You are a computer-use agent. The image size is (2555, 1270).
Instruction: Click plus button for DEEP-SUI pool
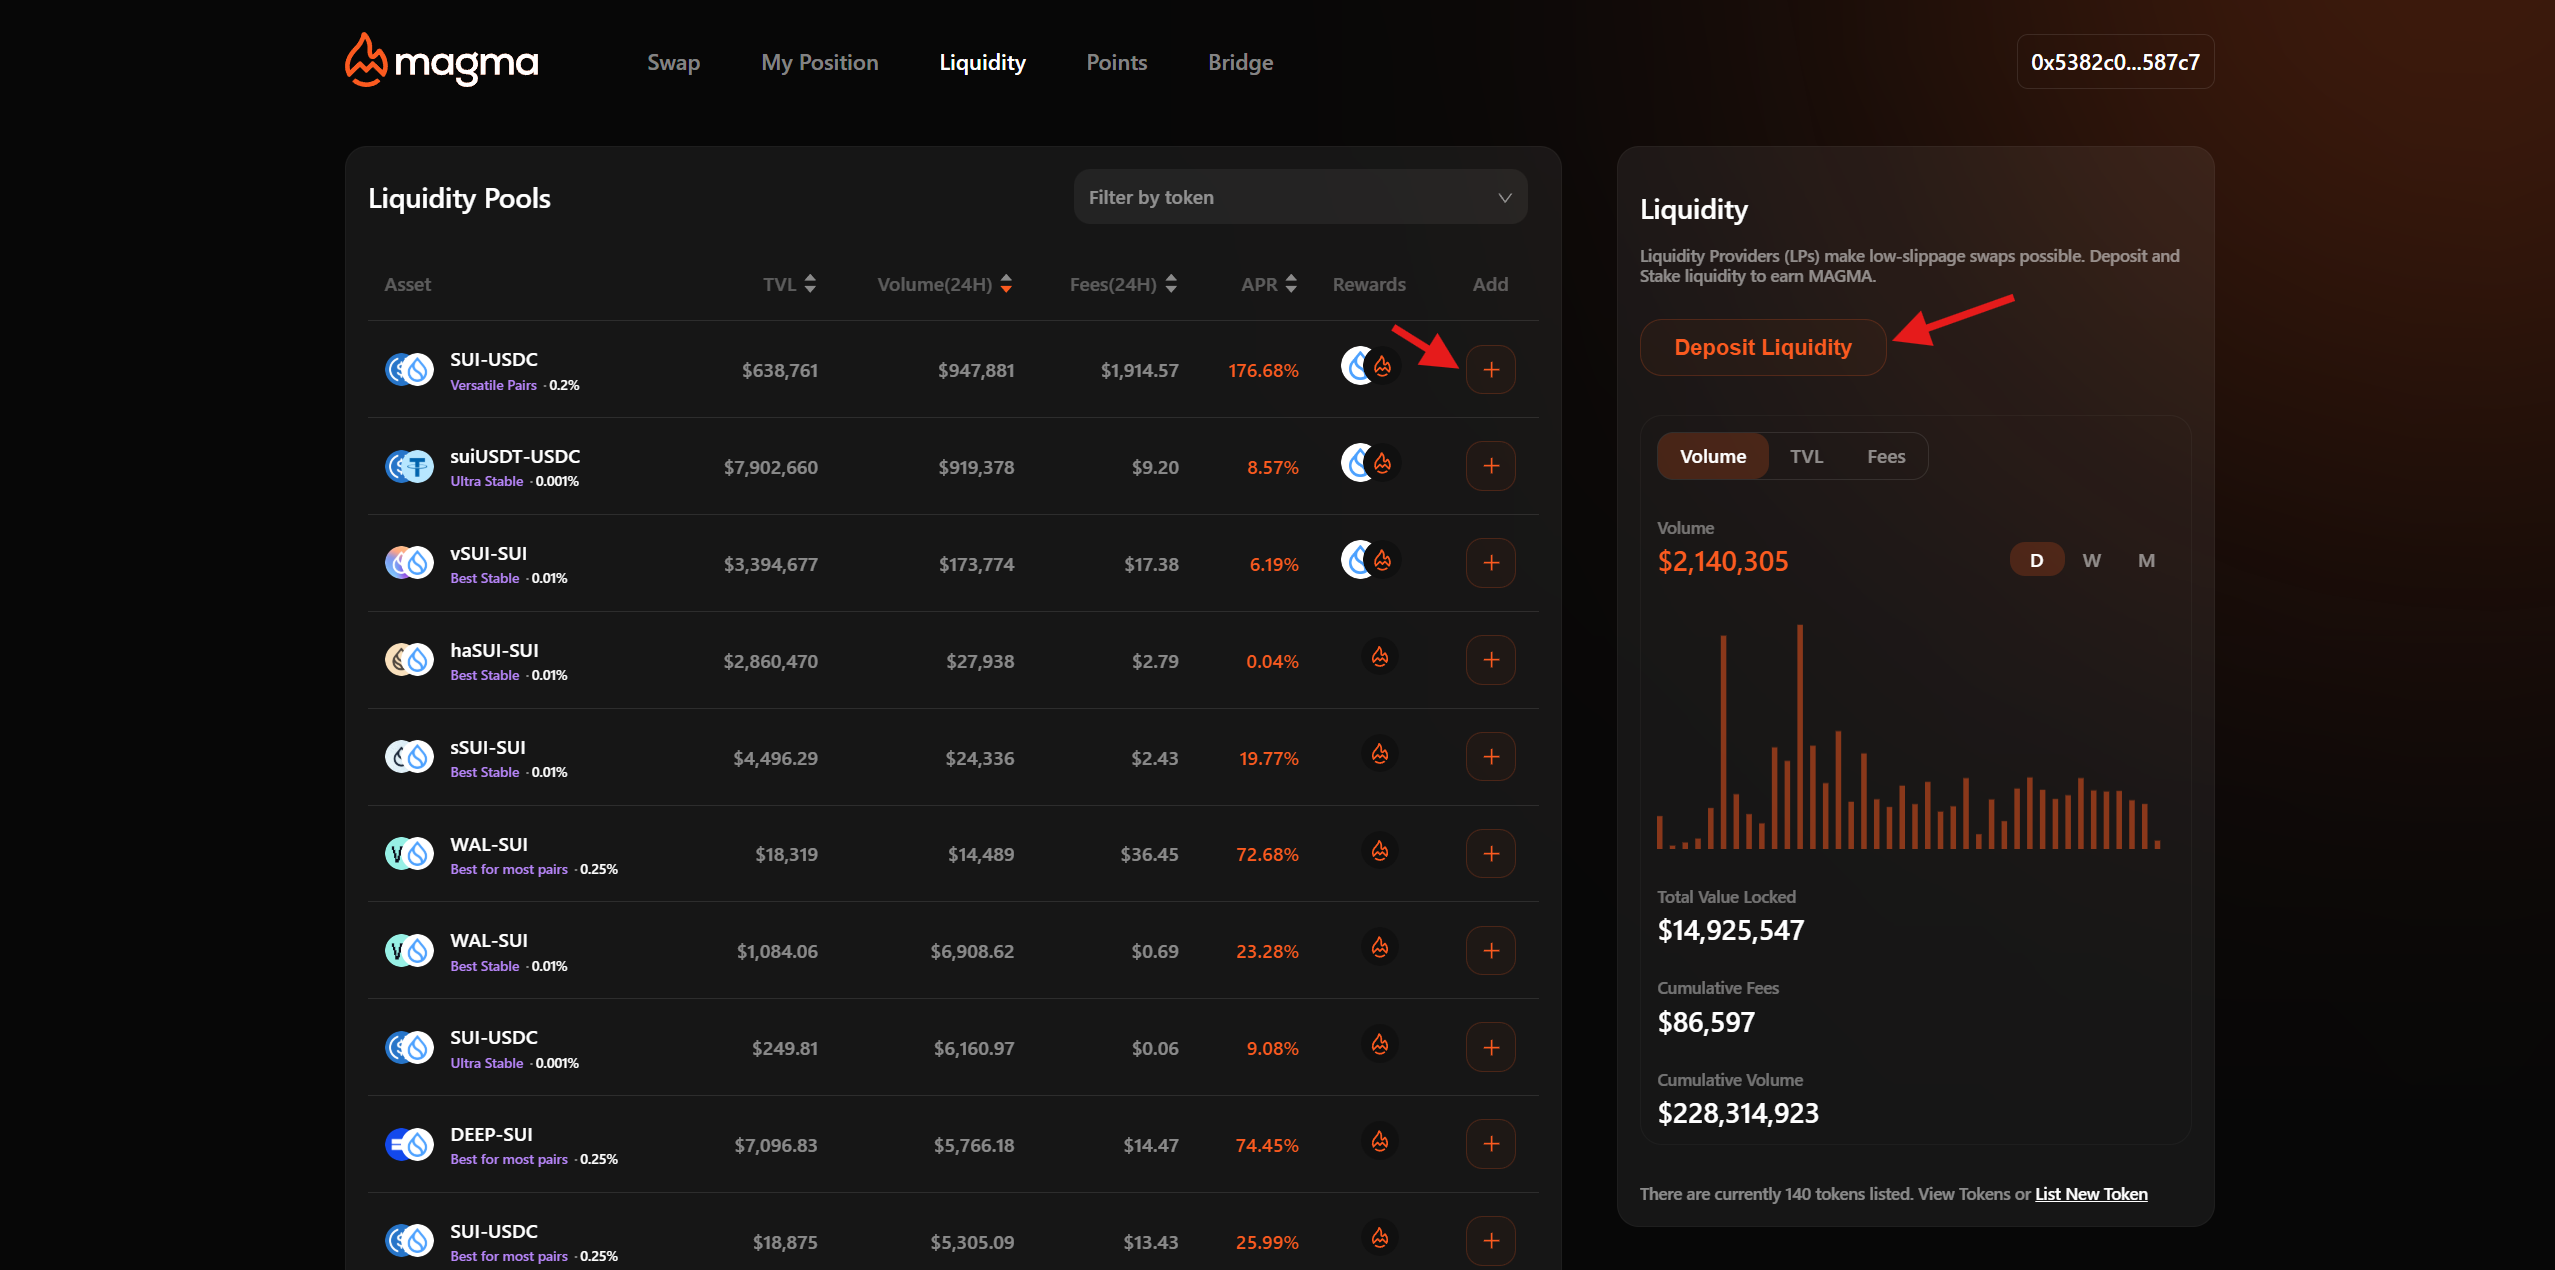tap(1490, 1144)
